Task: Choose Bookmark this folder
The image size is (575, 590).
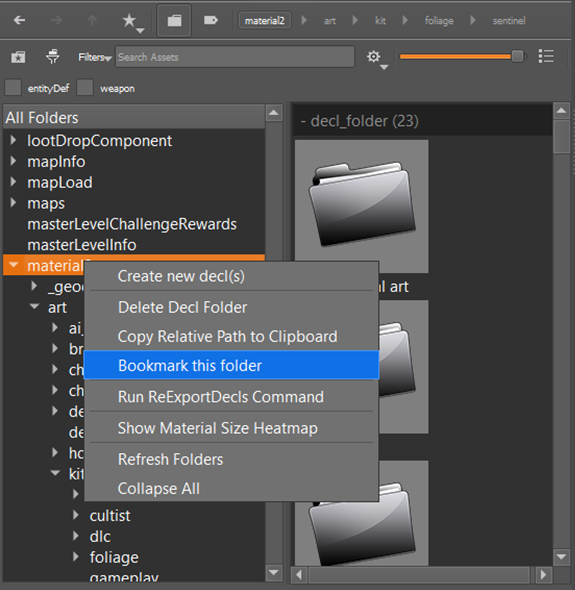Action: click(x=231, y=365)
